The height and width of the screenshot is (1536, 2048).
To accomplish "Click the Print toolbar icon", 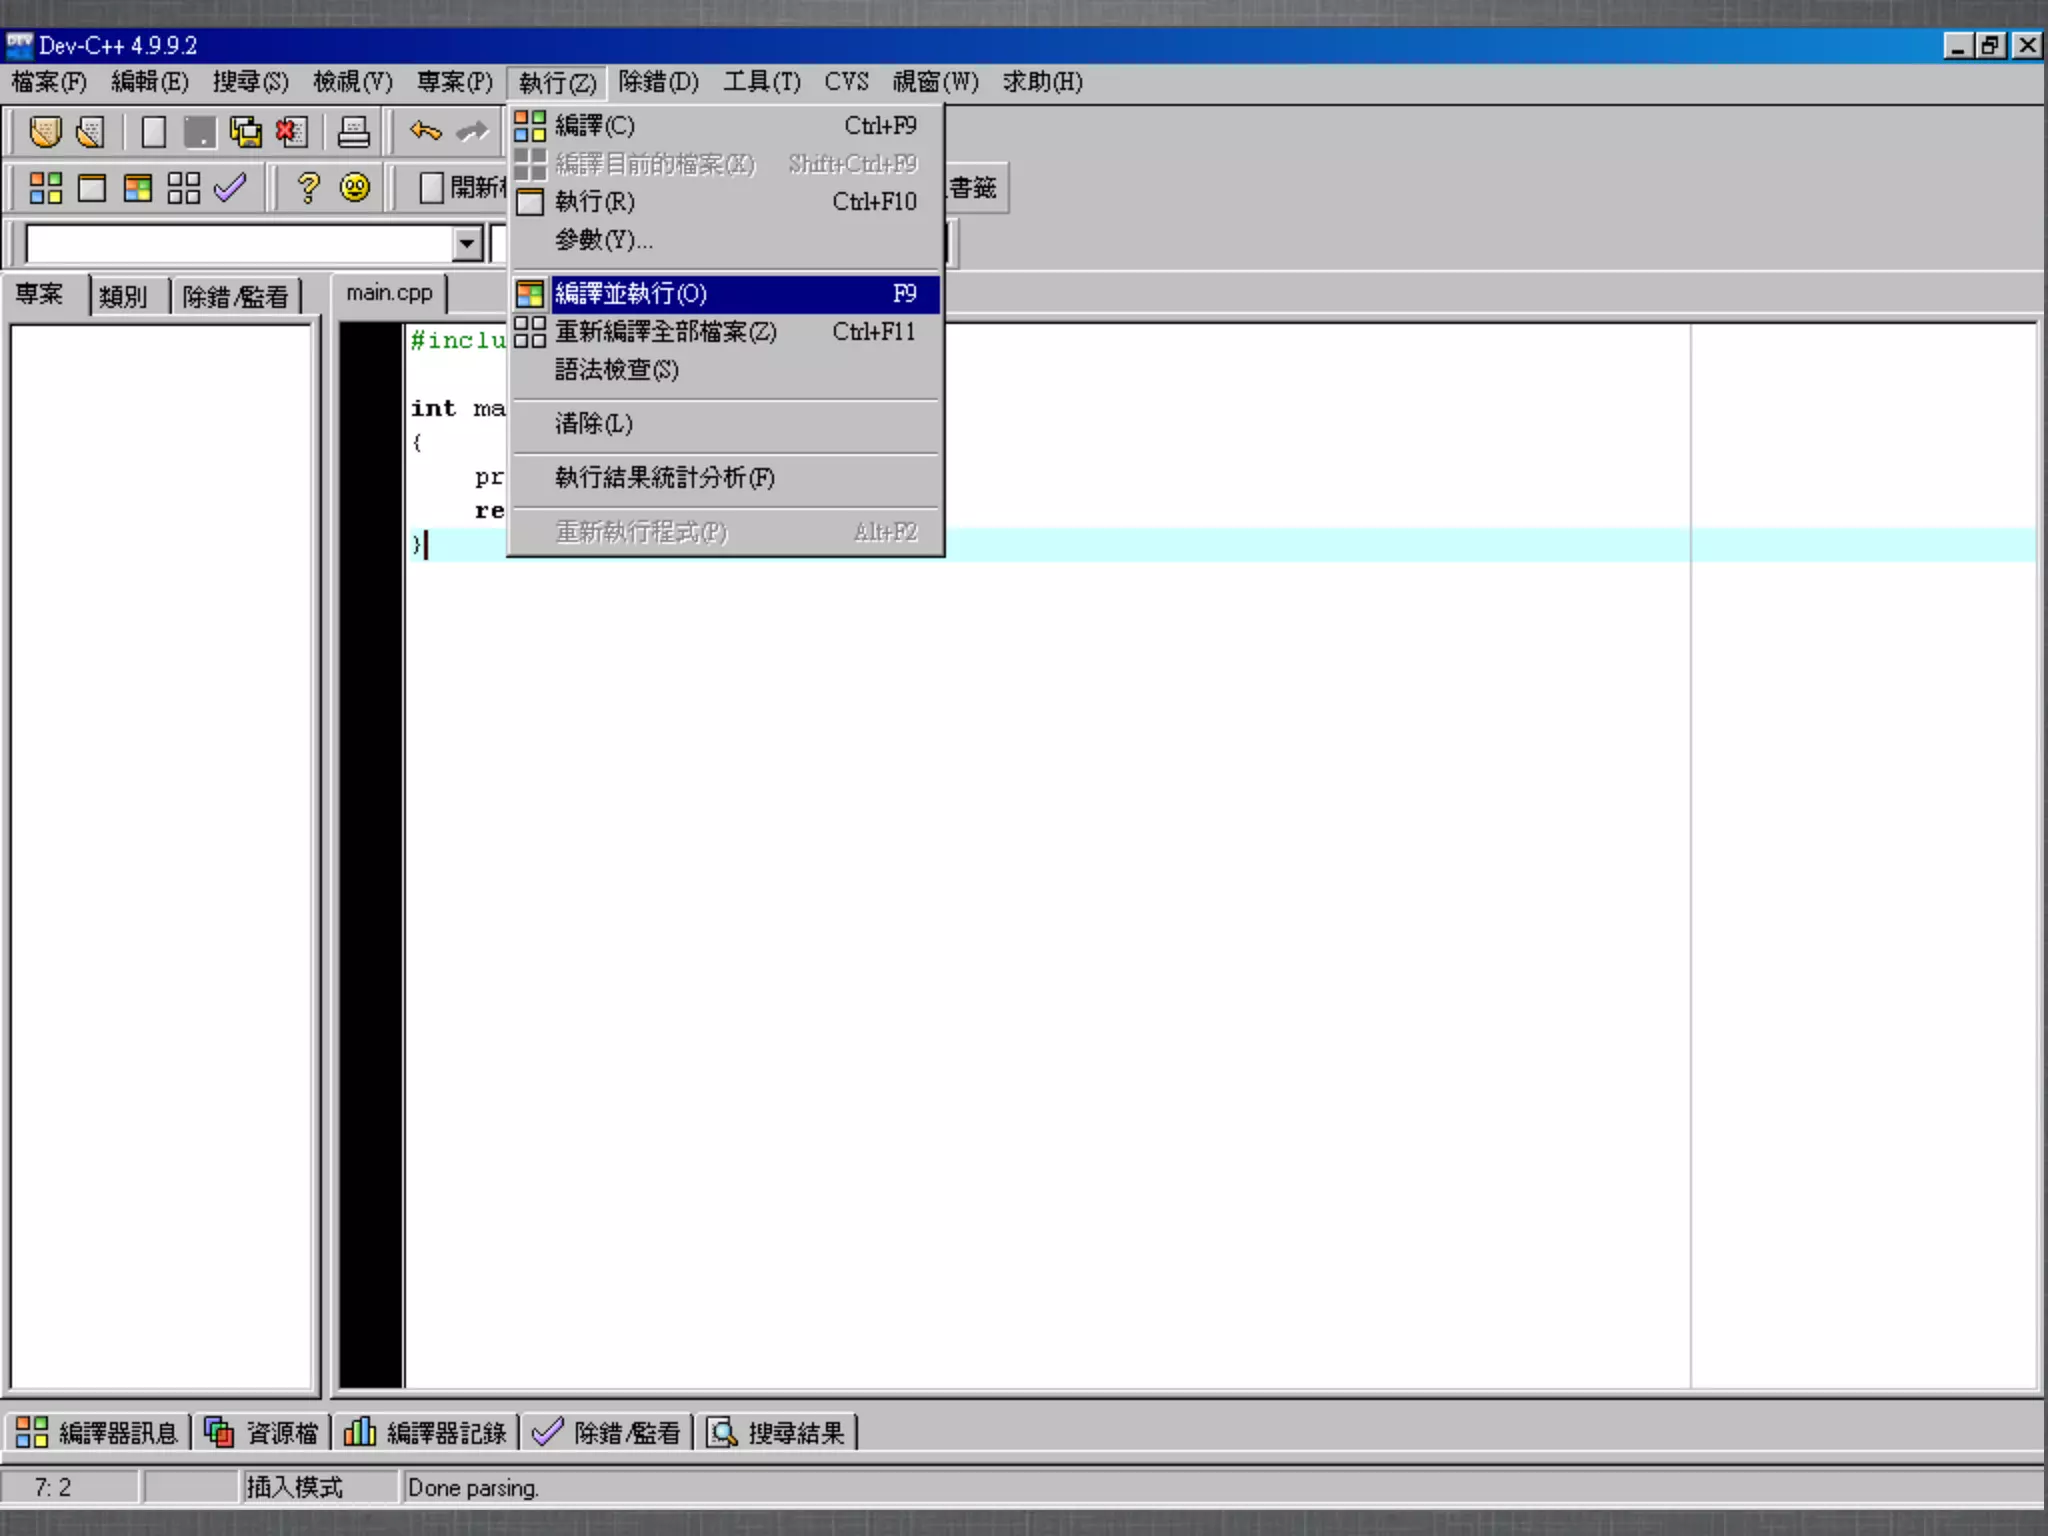I will 353,132.
